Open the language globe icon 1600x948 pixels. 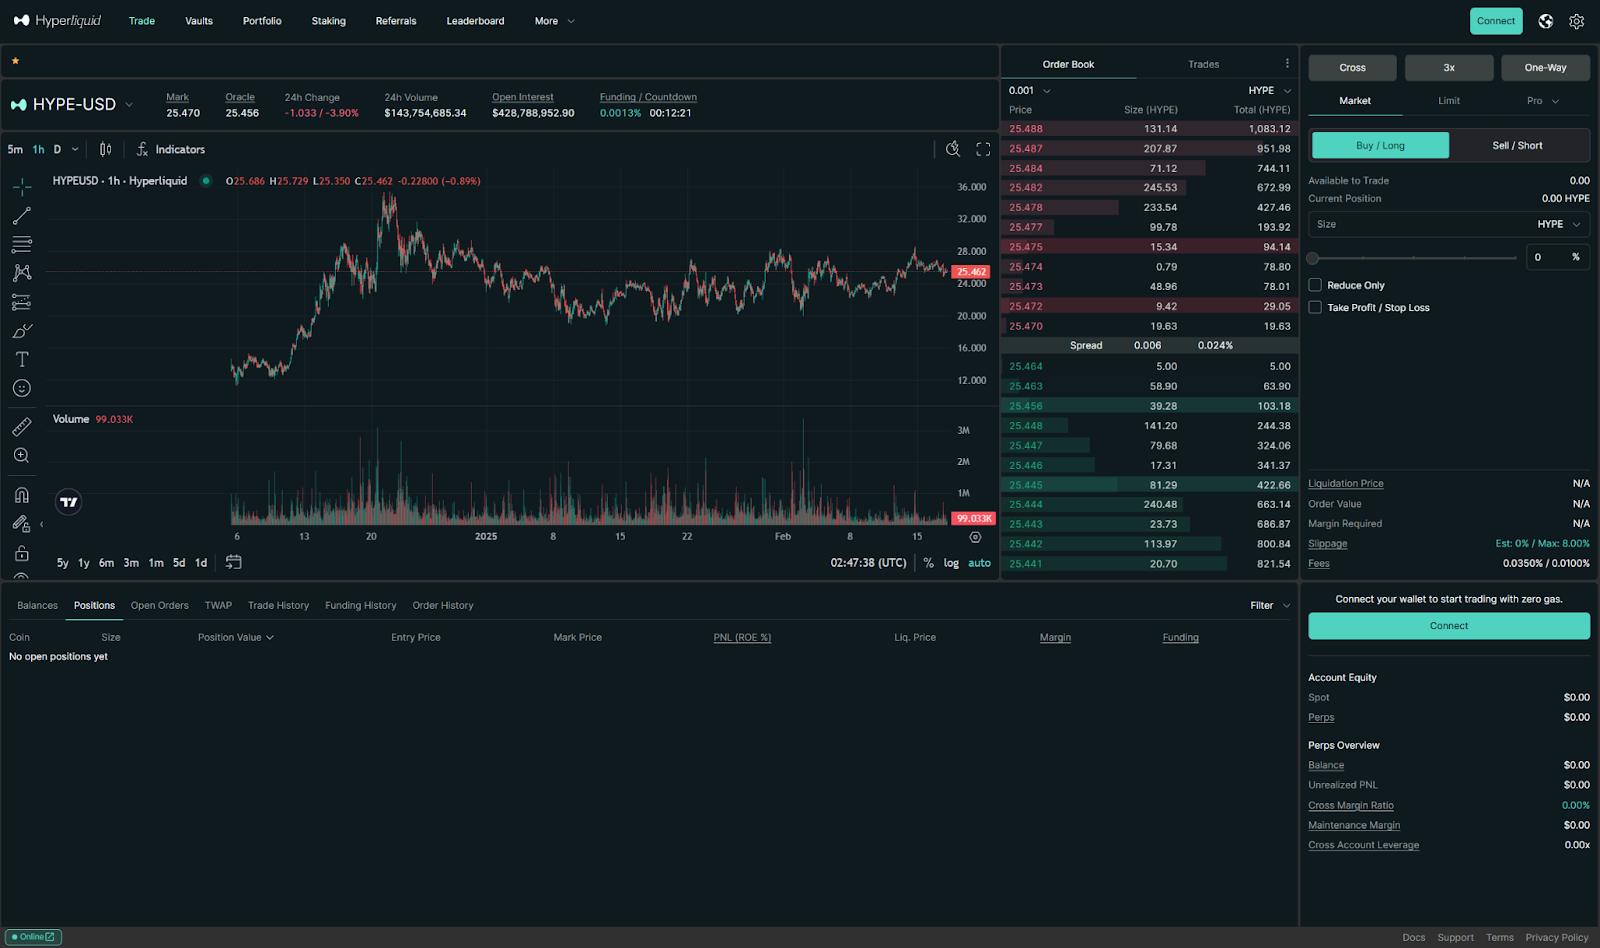click(1546, 21)
